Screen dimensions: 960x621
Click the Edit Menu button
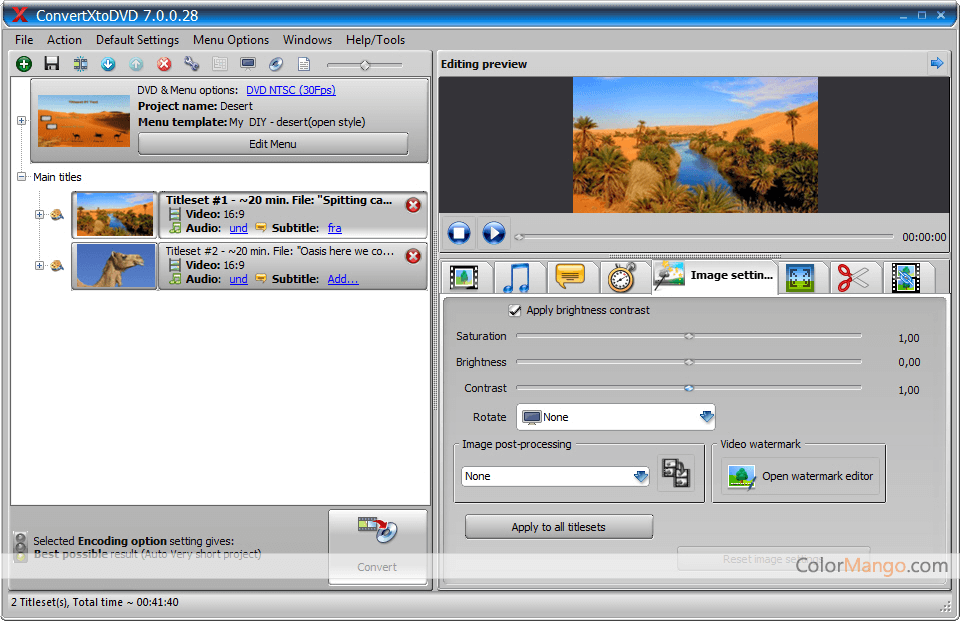(272, 144)
